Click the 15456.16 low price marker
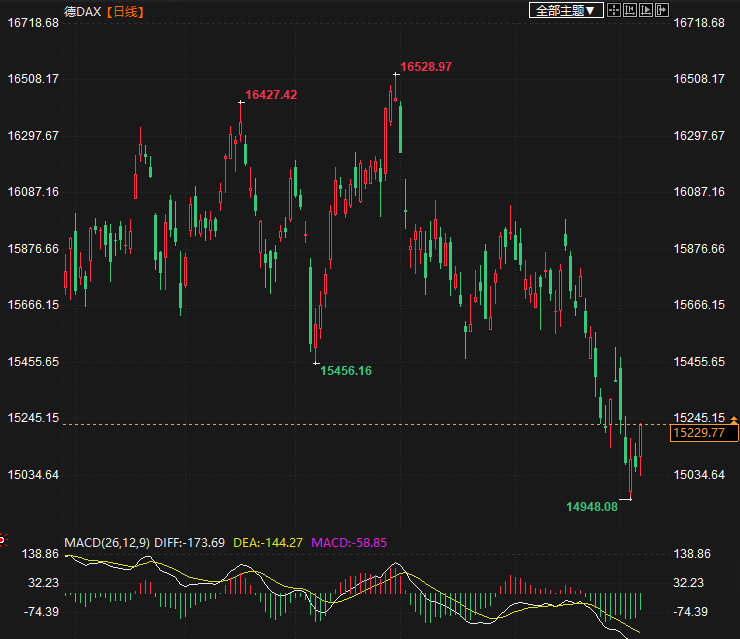 [346, 371]
